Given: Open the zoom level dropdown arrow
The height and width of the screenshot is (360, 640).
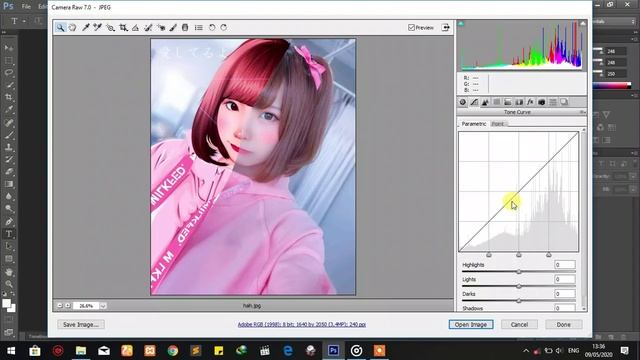Looking at the screenshot, I should [103, 306].
